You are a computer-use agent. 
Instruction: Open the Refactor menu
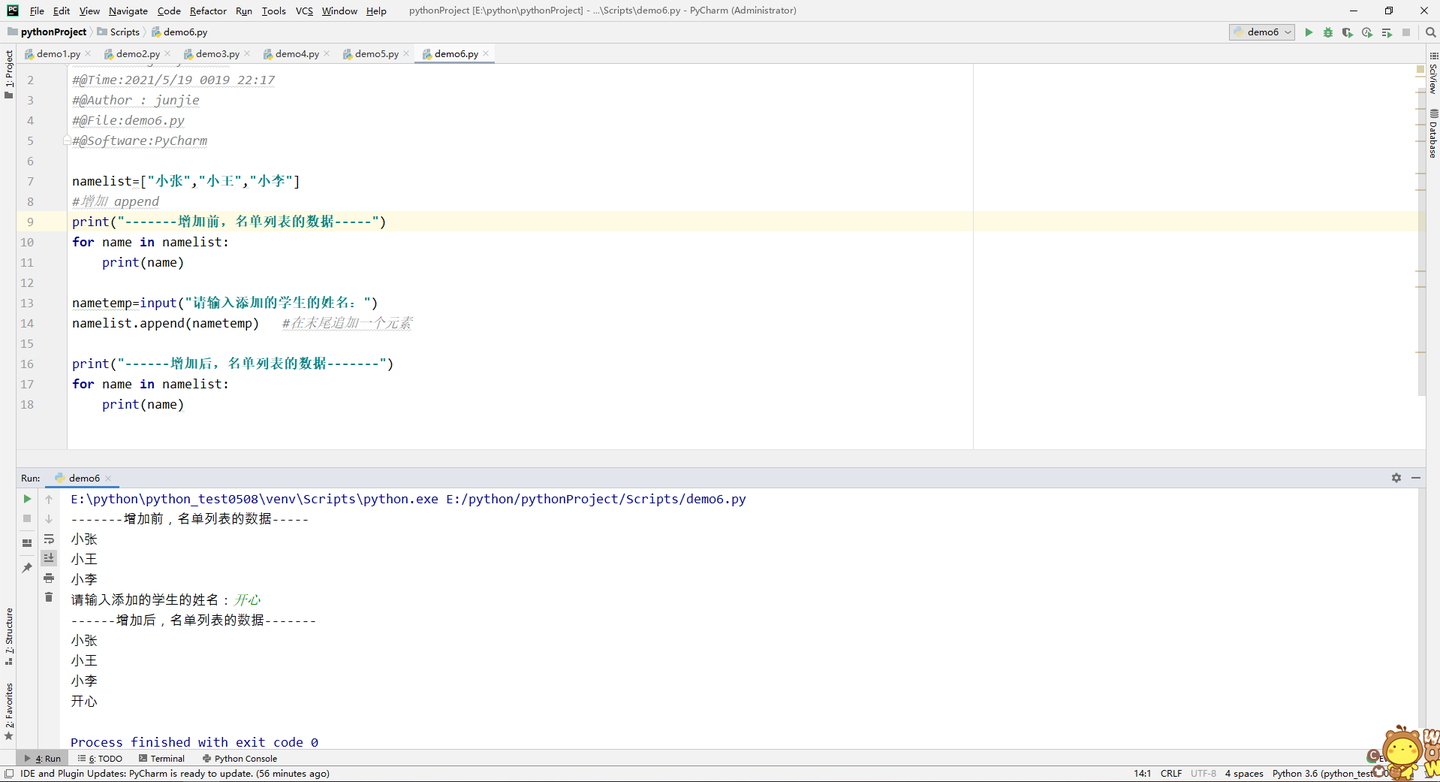(208, 11)
